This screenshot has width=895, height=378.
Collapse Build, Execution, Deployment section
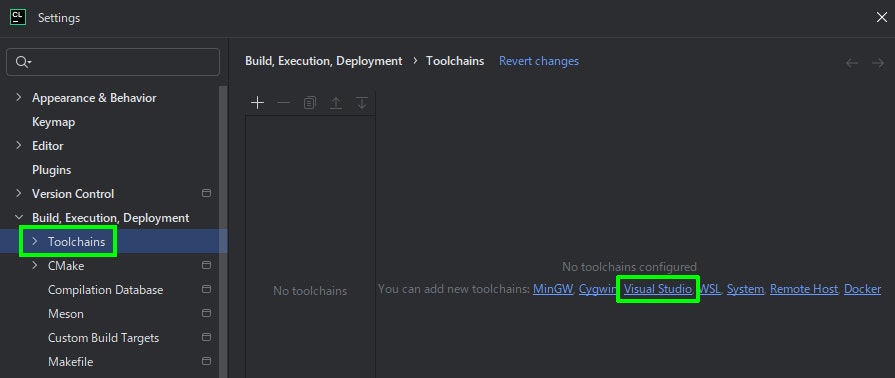(19, 218)
